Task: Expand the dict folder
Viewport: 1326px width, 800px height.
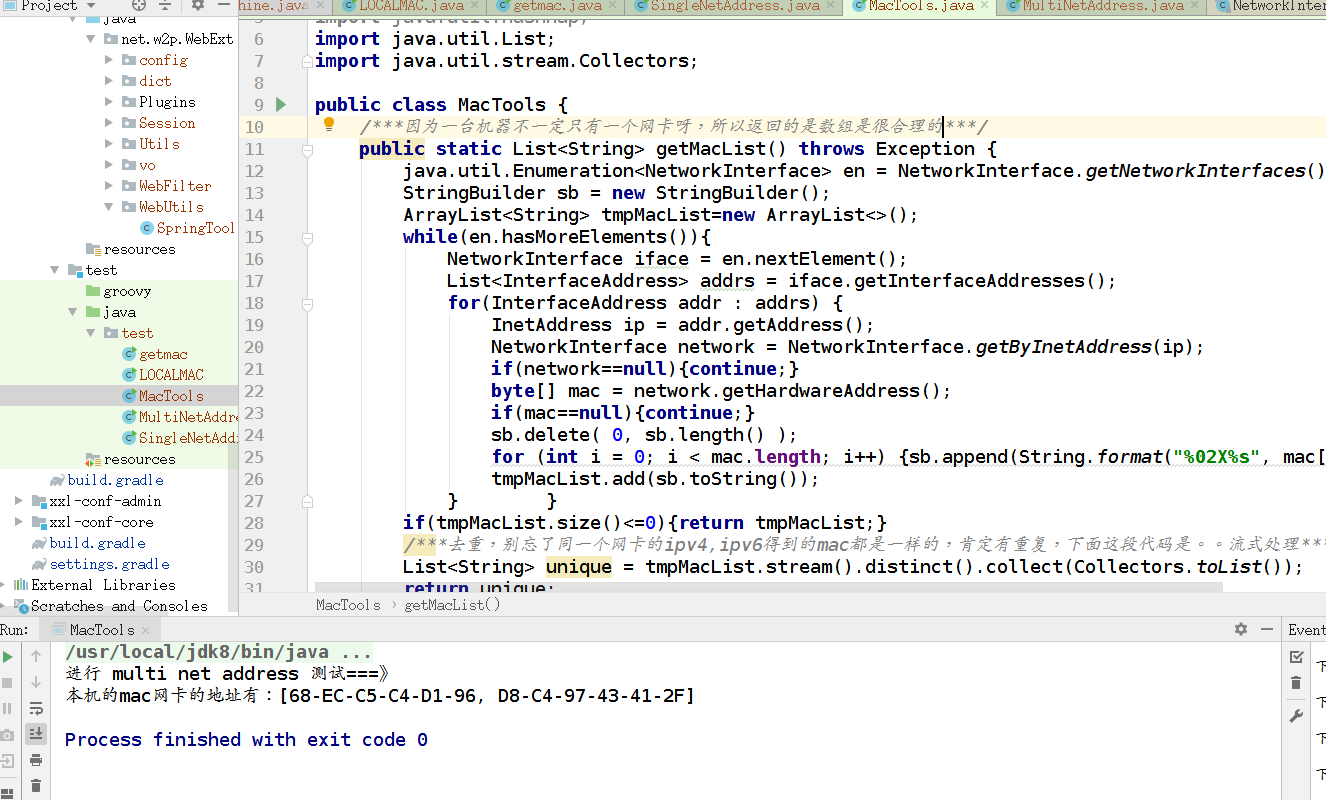Action: point(110,81)
